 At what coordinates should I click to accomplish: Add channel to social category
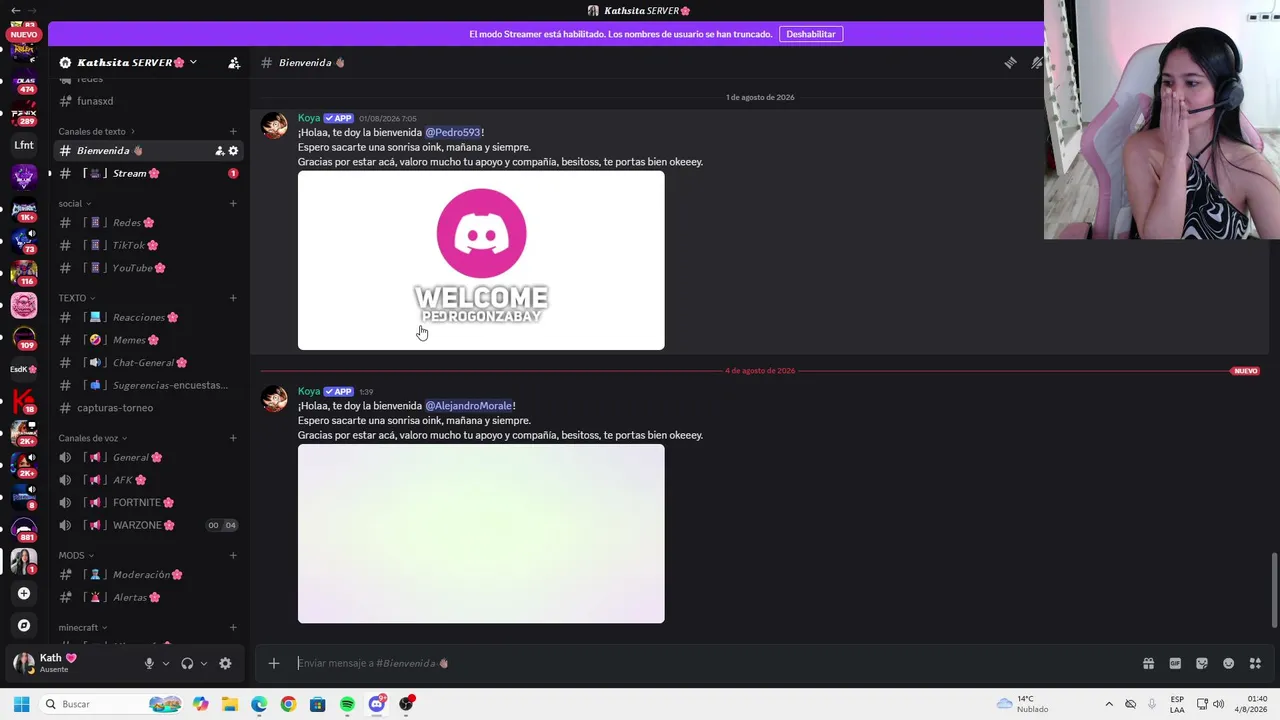tap(233, 204)
